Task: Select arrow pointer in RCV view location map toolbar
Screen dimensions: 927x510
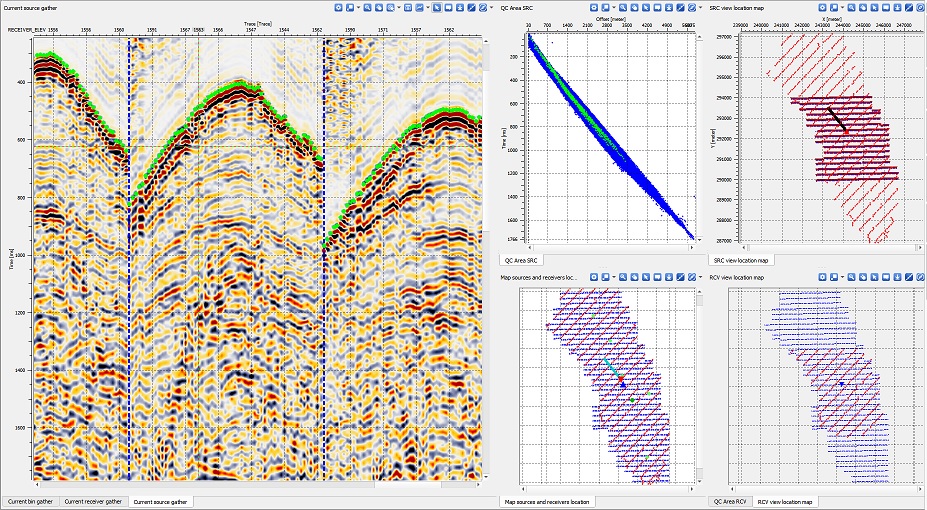Action: pyautogui.click(x=874, y=277)
